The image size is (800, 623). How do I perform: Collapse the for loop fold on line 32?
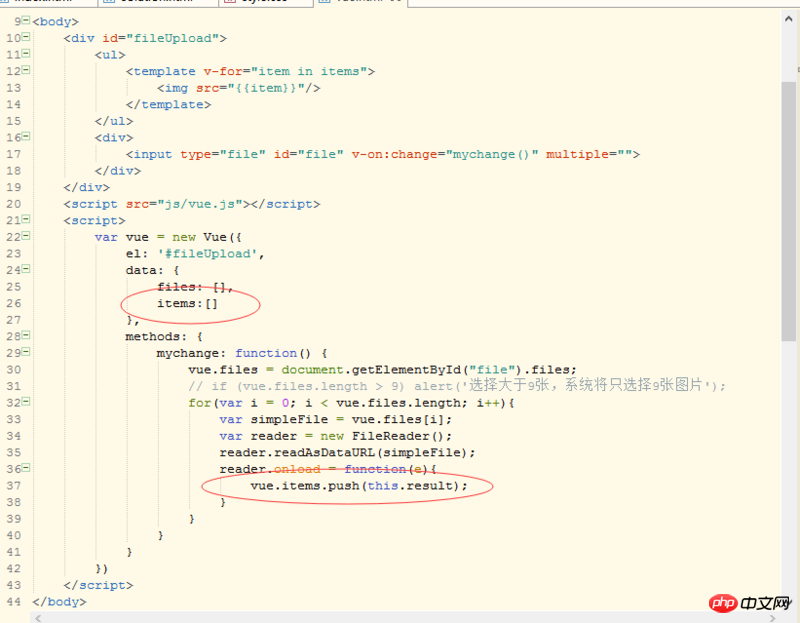26,402
